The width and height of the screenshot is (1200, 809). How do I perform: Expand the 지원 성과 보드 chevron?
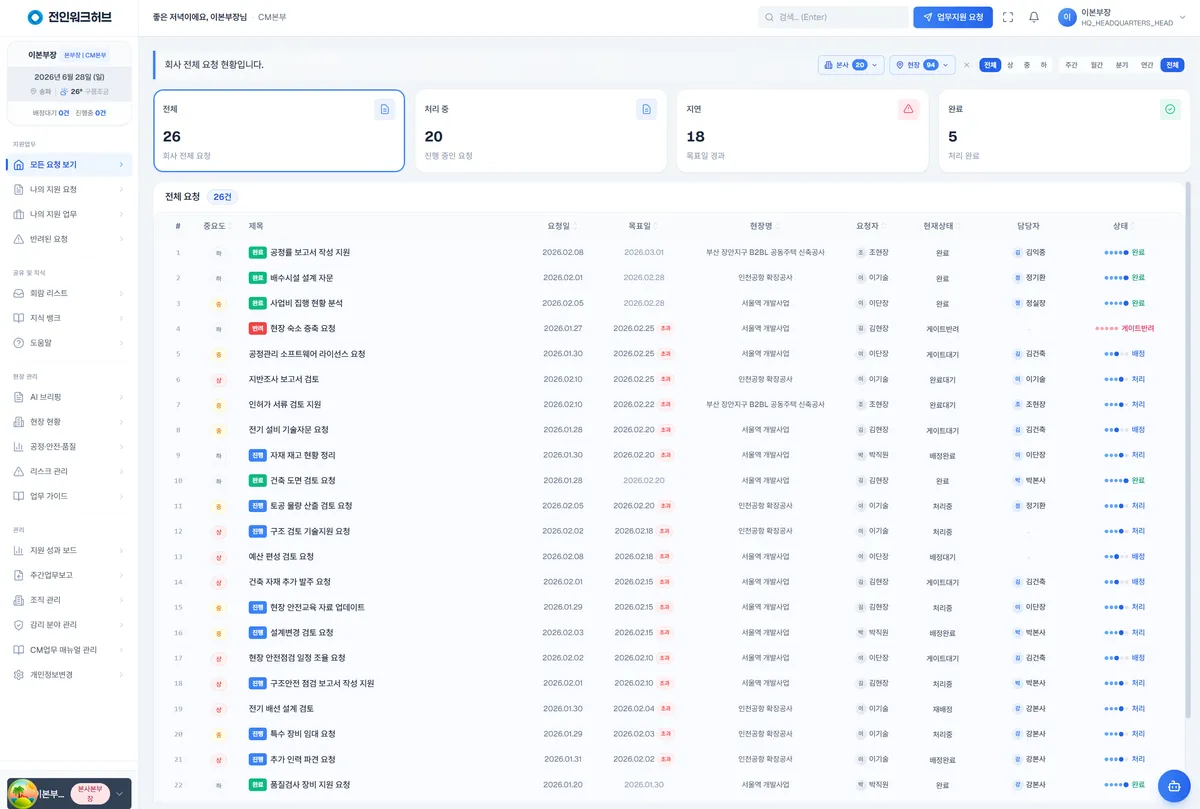(x=121, y=550)
